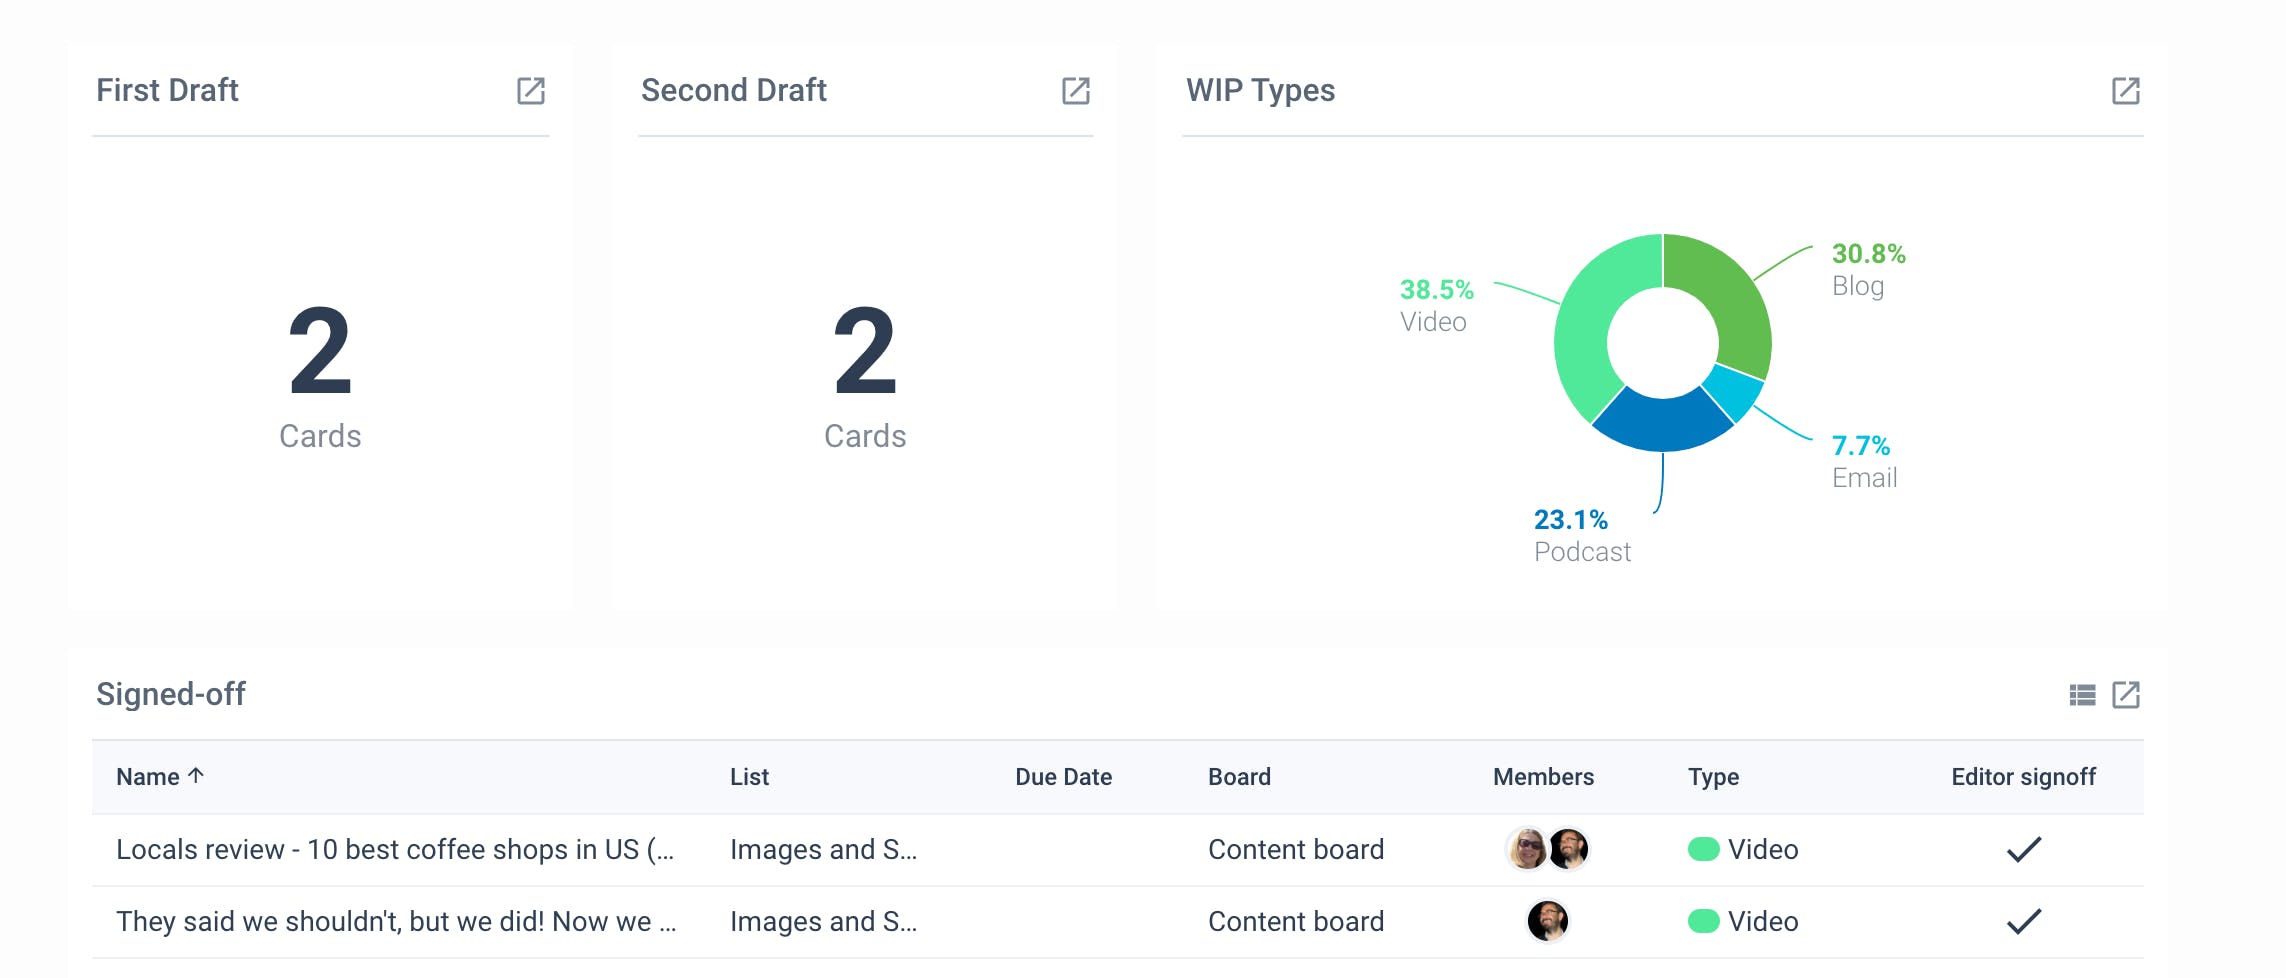The height and width of the screenshot is (978, 2286).
Task: Open First Draft tile in new window
Action: point(530,91)
